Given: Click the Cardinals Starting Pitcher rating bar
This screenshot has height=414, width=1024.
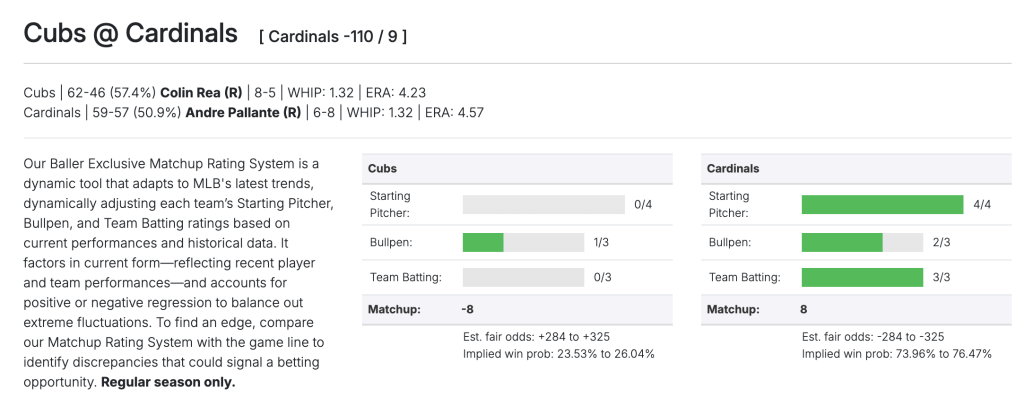Looking at the screenshot, I should (882, 204).
